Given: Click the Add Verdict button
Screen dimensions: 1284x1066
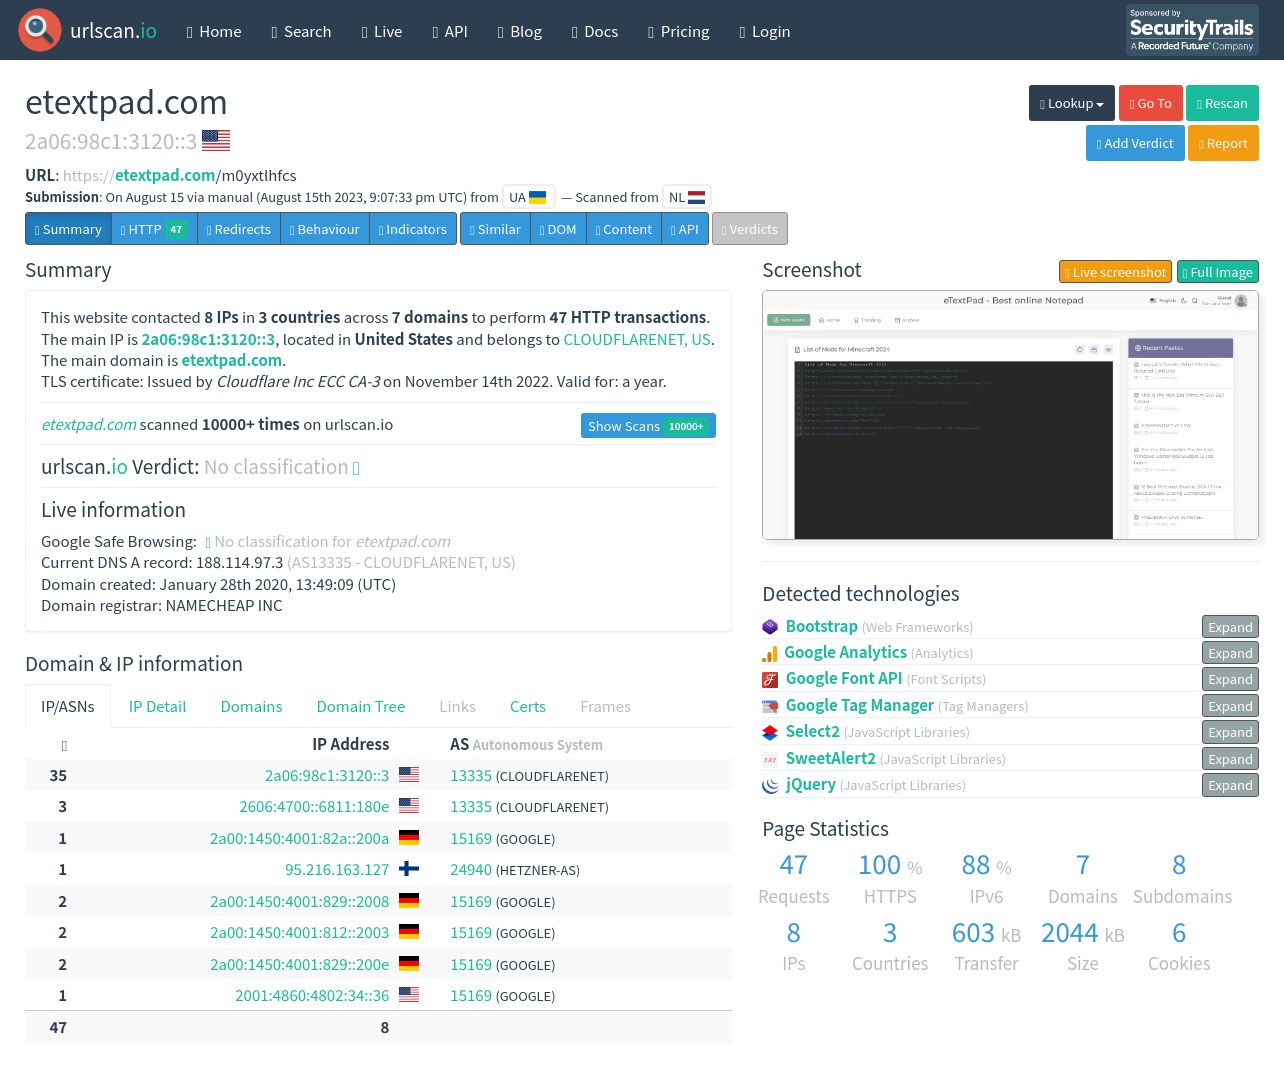Looking at the screenshot, I should [1135, 143].
